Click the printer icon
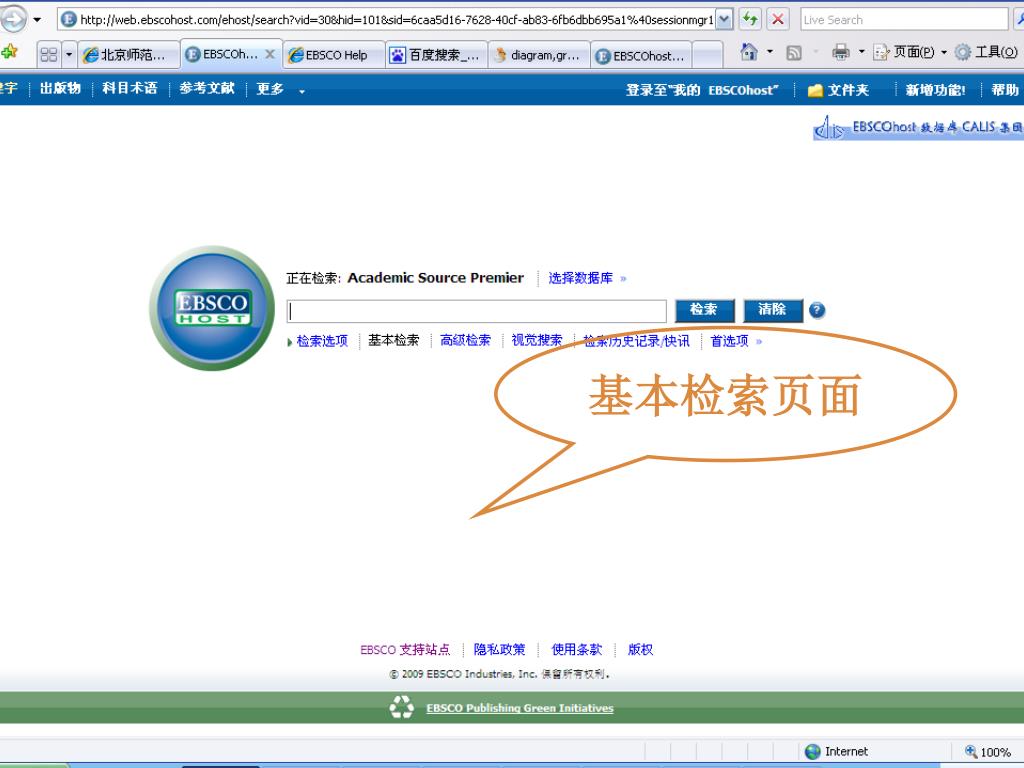This screenshot has width=1024, height=768. click(840, 52)
